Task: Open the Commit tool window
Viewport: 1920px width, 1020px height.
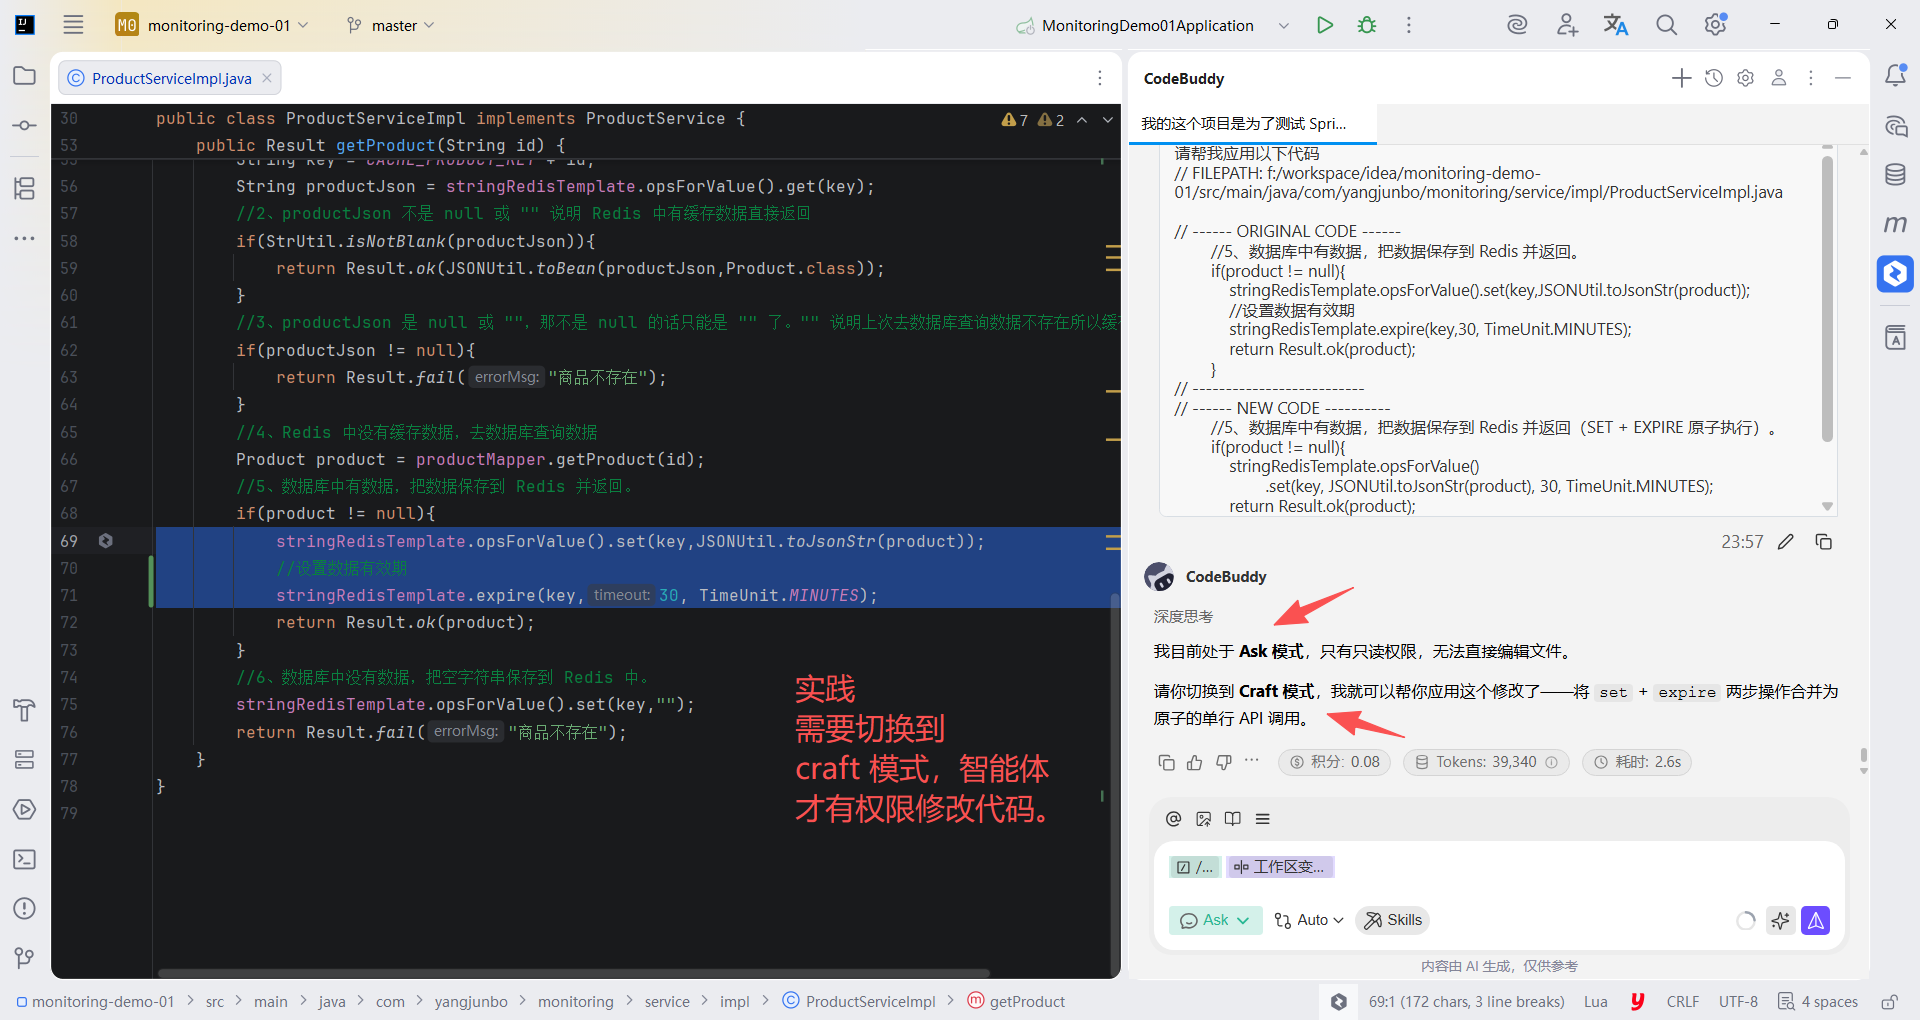Action: click(x=24, y=126)
